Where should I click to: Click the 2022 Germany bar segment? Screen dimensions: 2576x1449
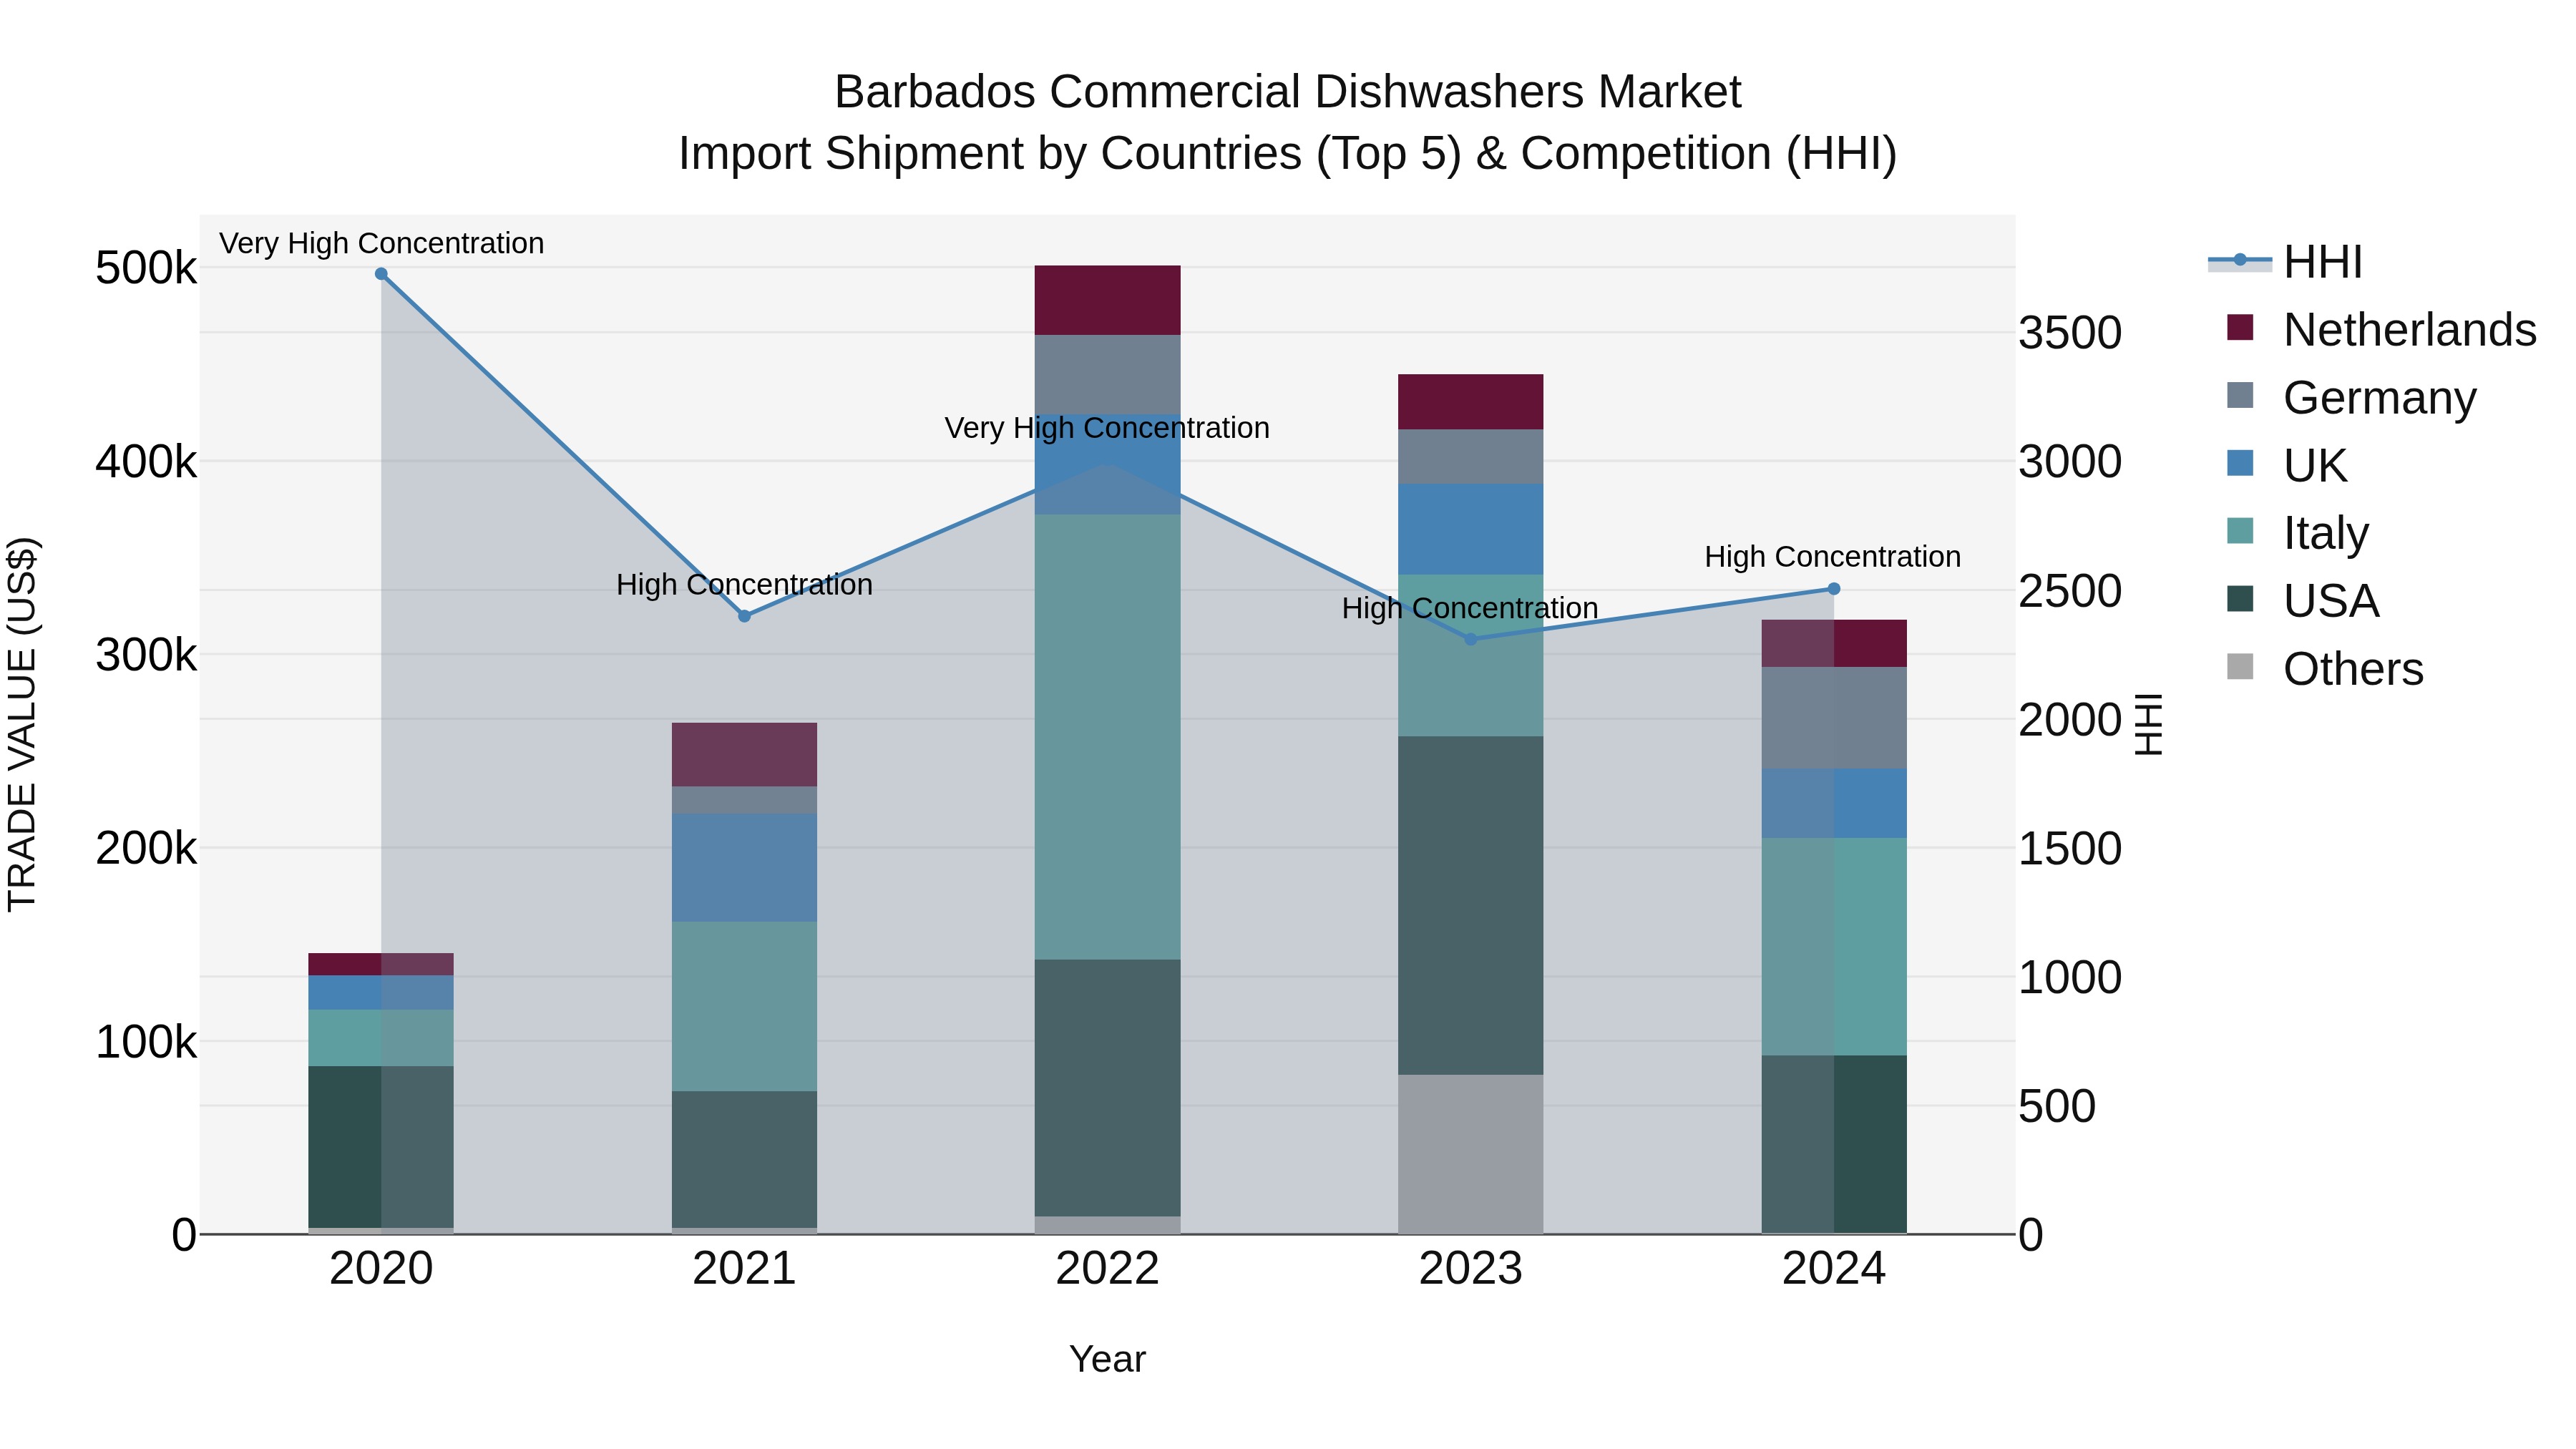click(x=1107, y=375)
